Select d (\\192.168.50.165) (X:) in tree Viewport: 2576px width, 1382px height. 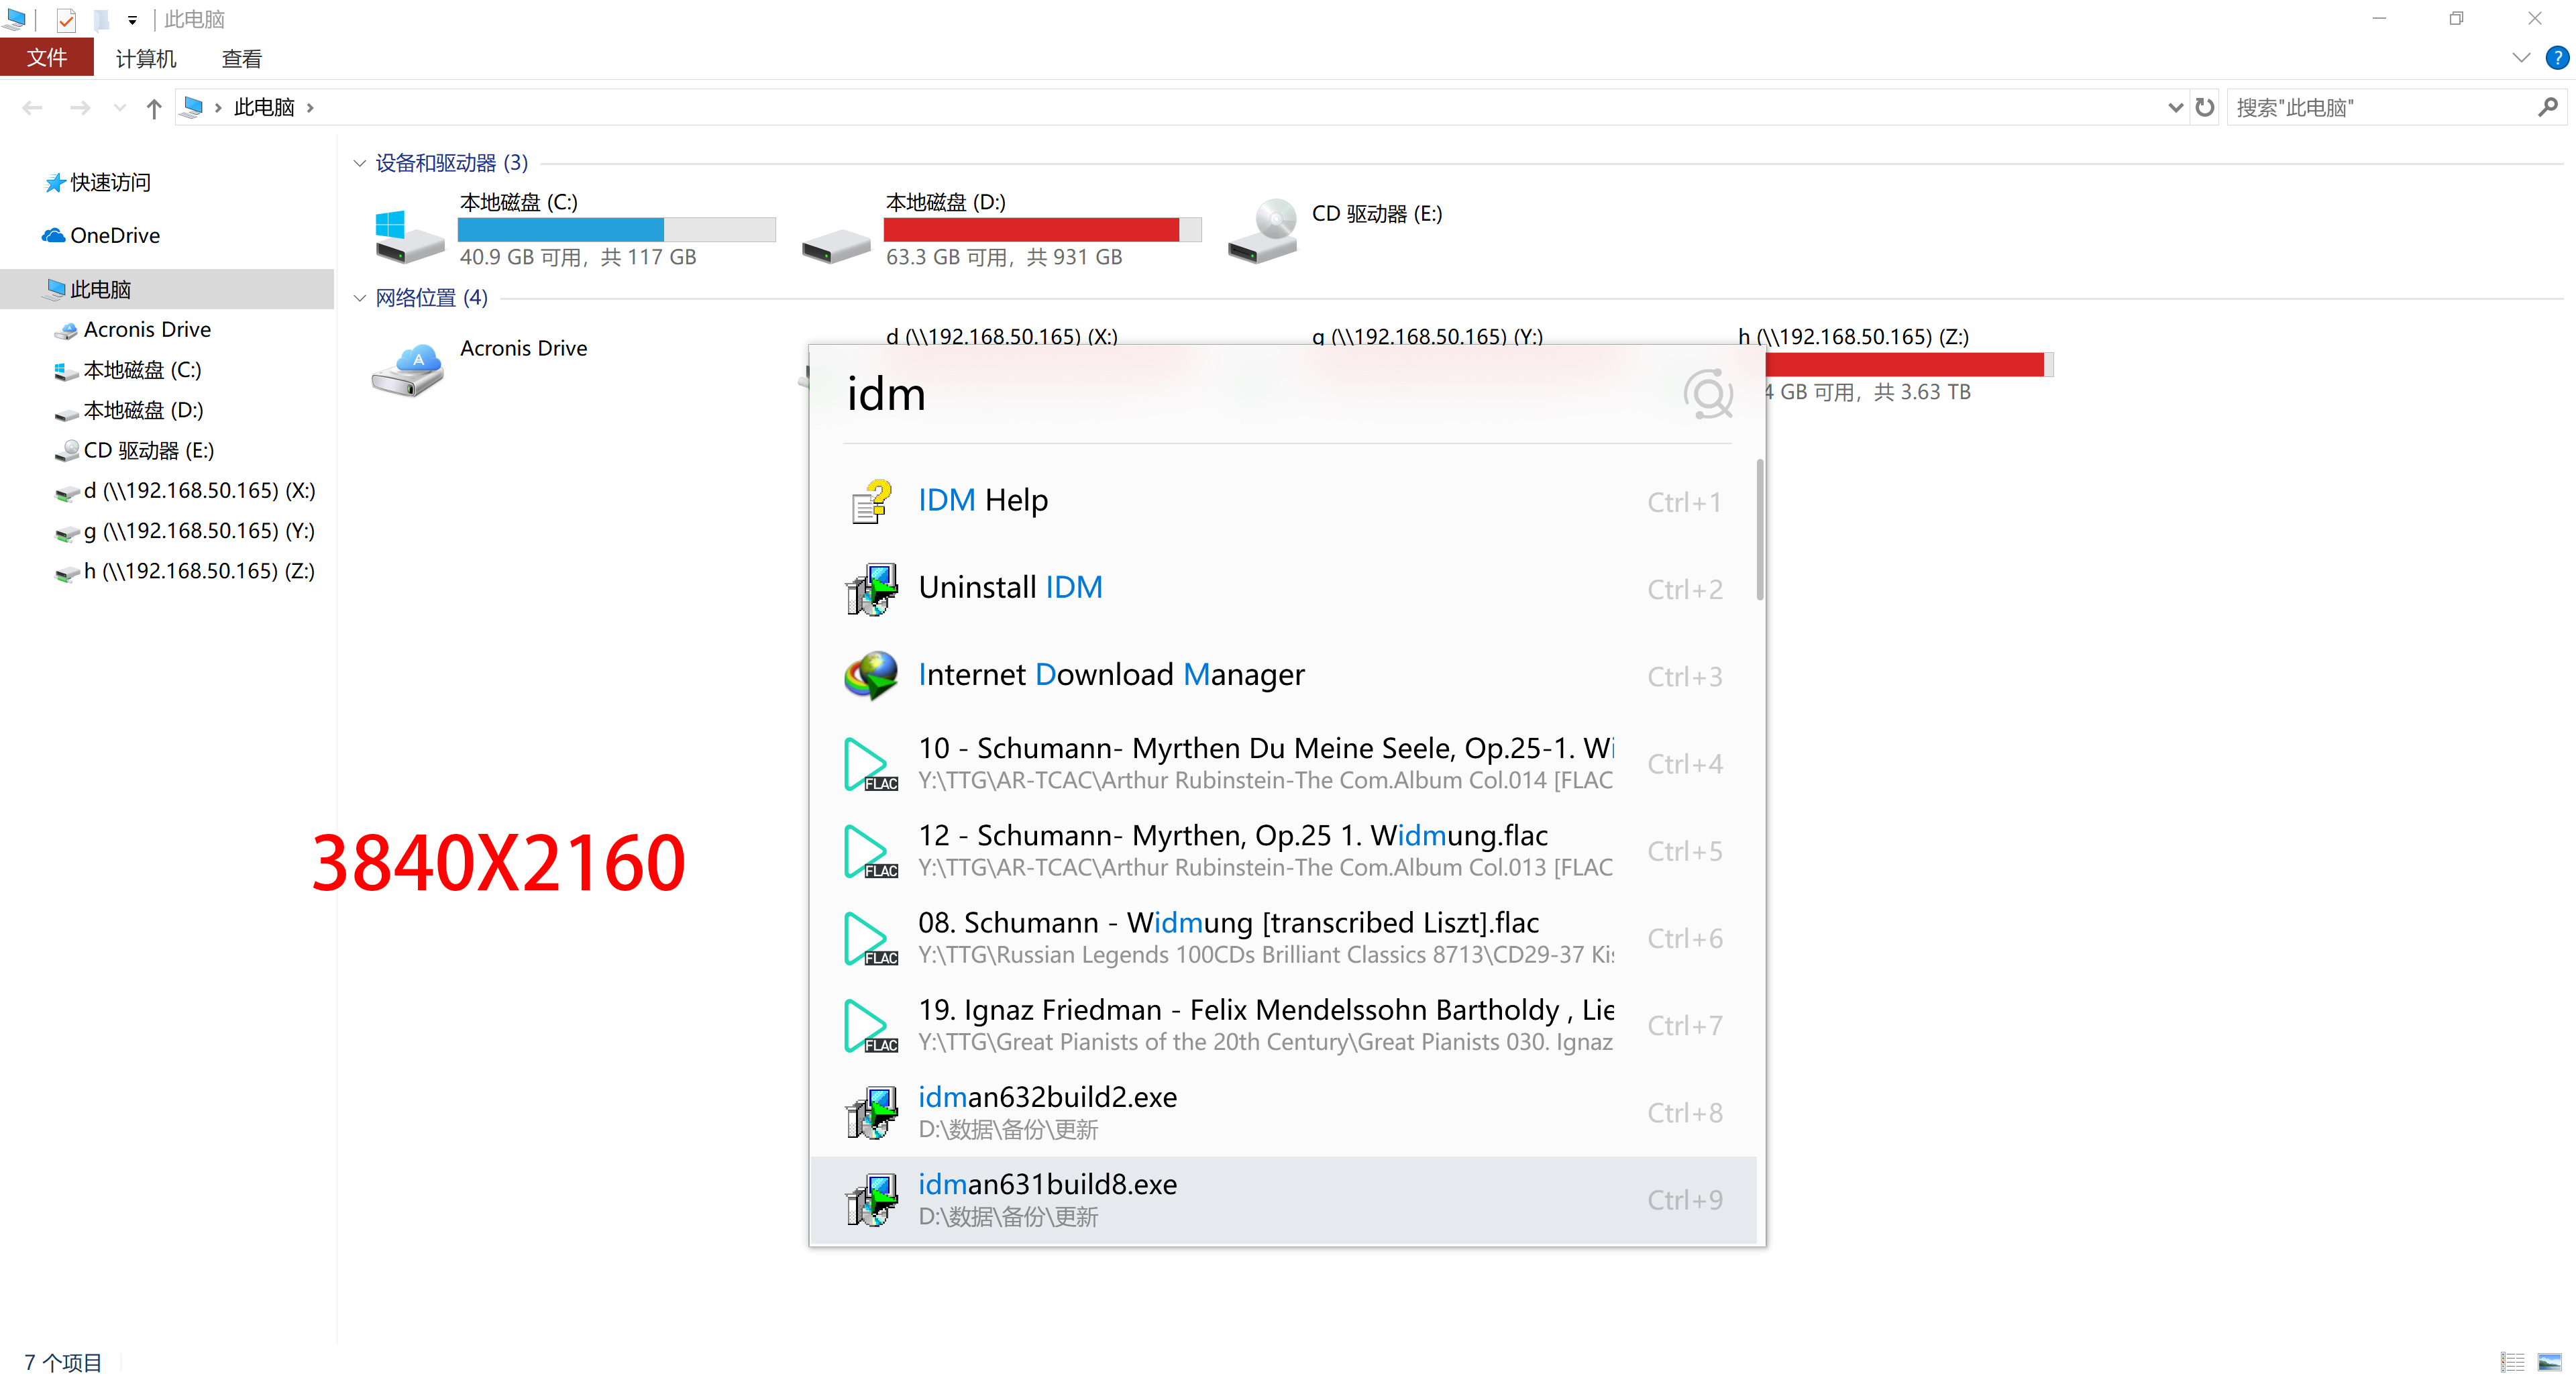tap(199, 490)
